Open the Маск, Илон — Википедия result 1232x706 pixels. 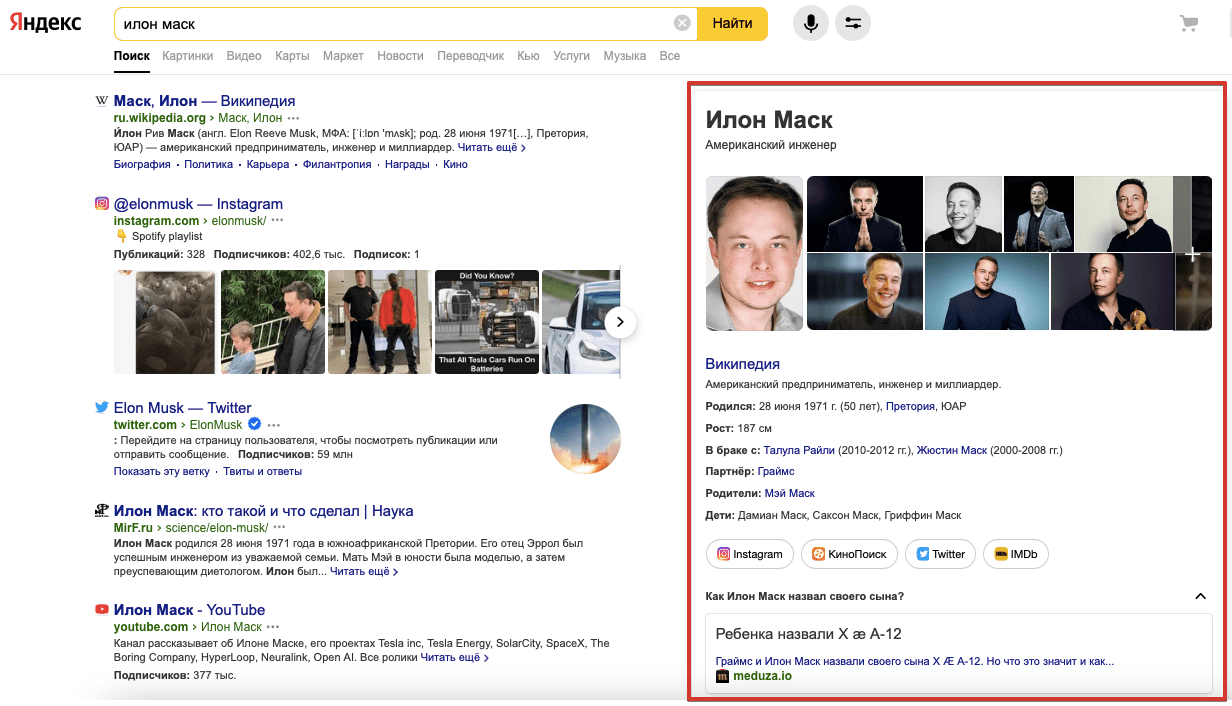point(204,101)
